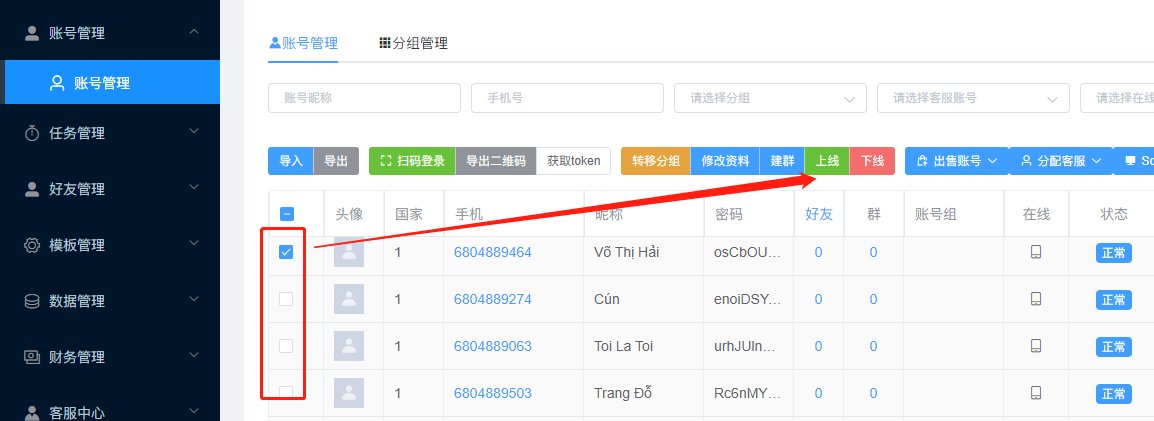Switch to the 分组管理 tab

coord(413,43)
